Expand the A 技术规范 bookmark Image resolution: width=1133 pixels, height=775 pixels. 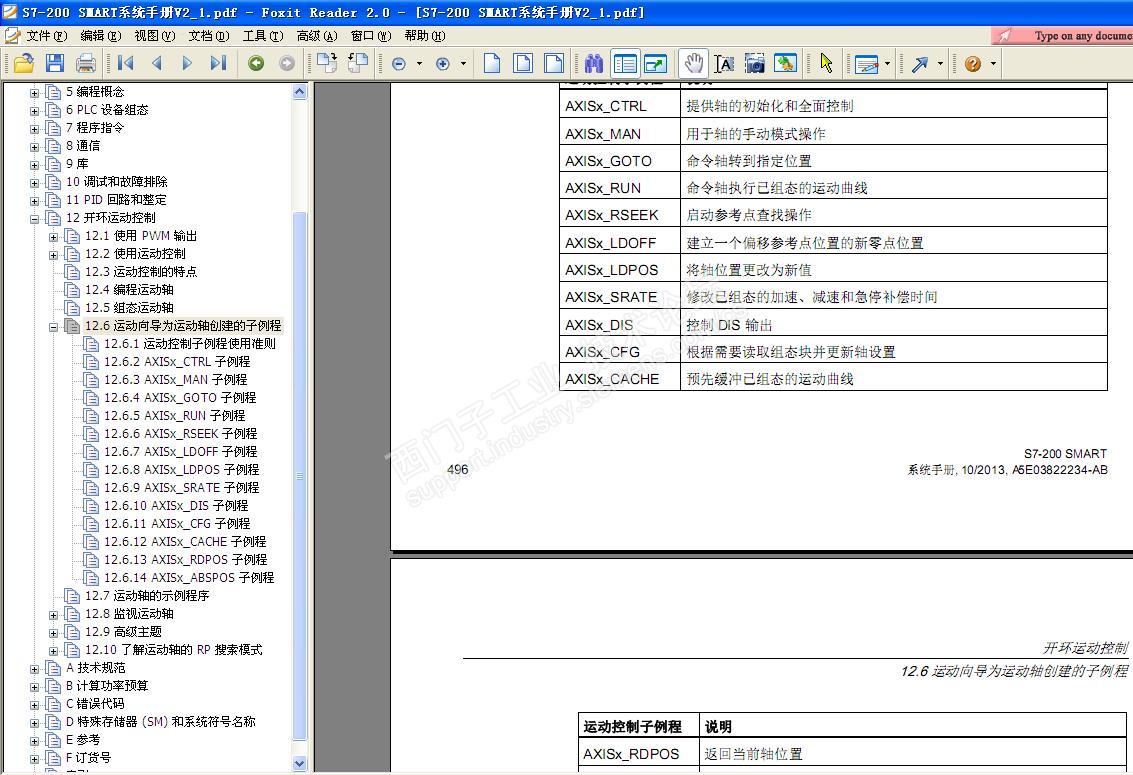point(34,669)
